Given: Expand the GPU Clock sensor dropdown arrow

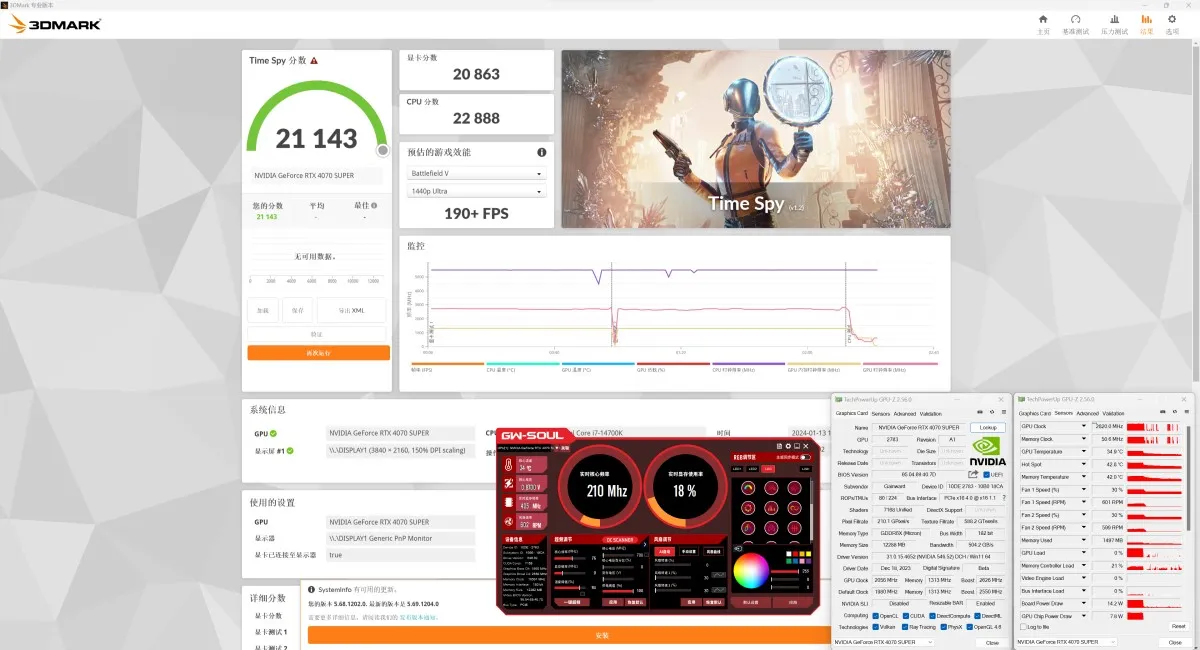Looking at the screenshot, I should coord(1084,426).
